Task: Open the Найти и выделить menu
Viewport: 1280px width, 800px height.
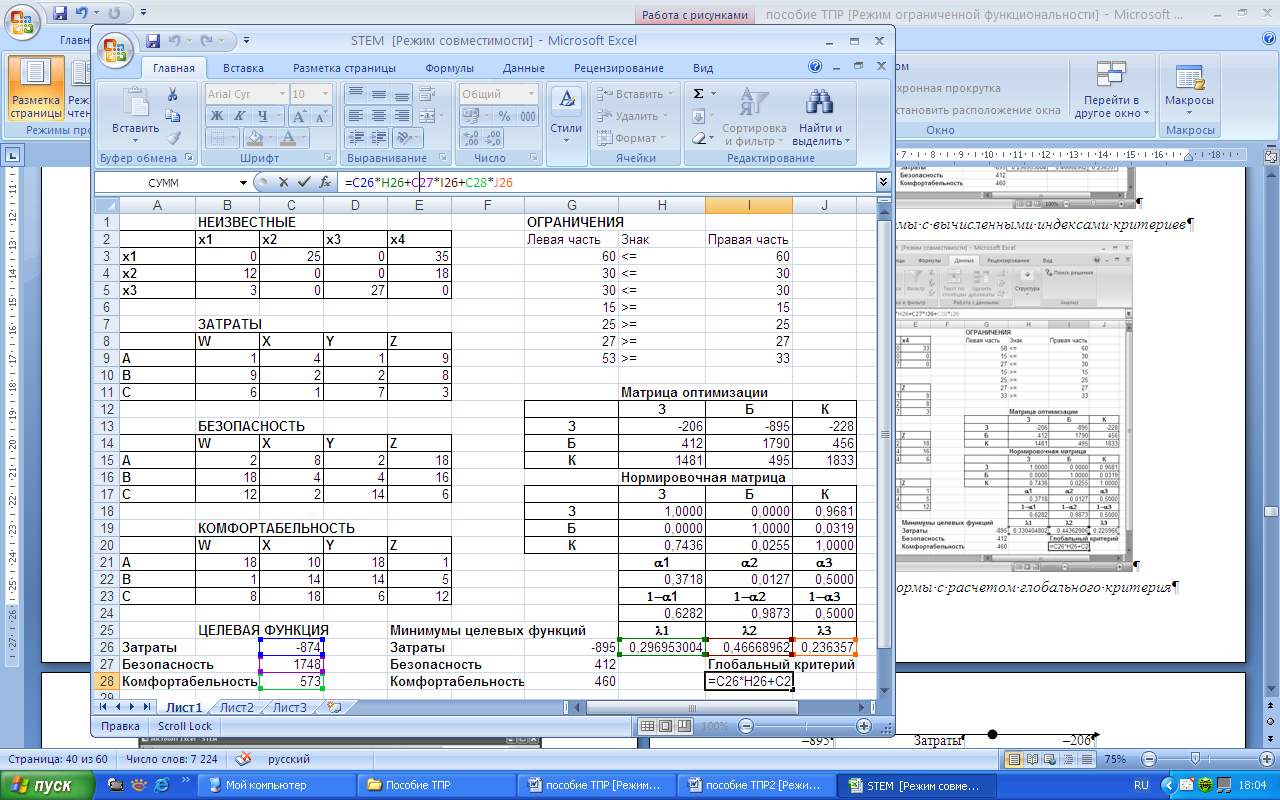Action: [821, 117]
